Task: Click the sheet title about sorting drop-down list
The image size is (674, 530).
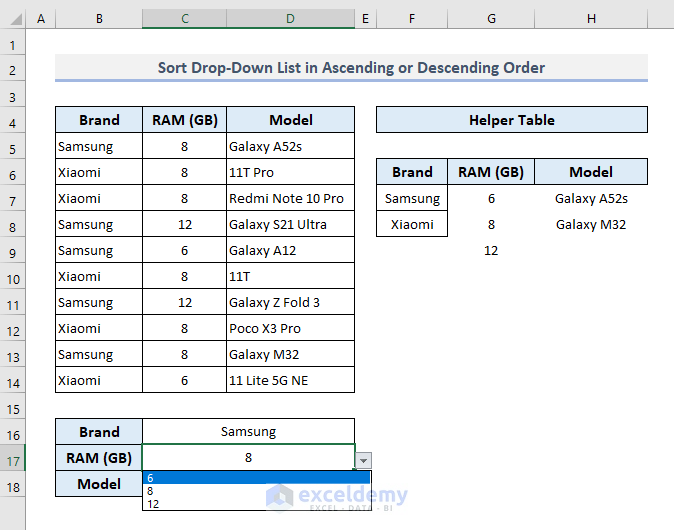Action: click(x=351, y=67)
